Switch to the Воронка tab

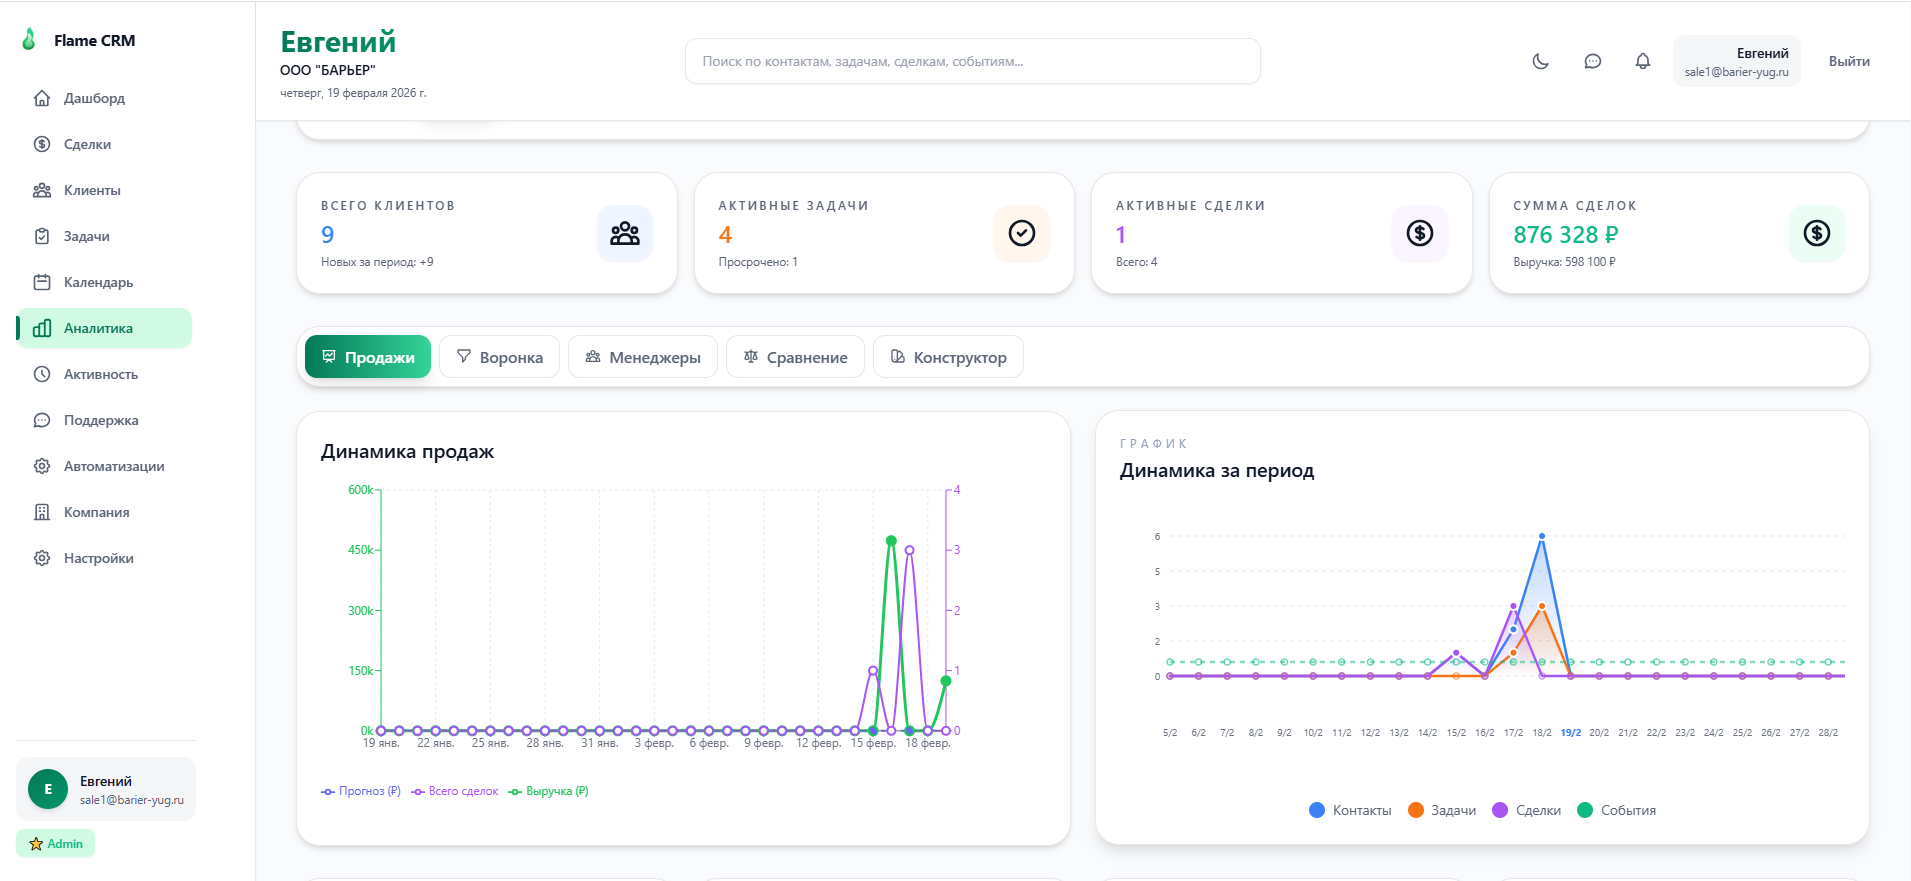click(x=499, y=357)
